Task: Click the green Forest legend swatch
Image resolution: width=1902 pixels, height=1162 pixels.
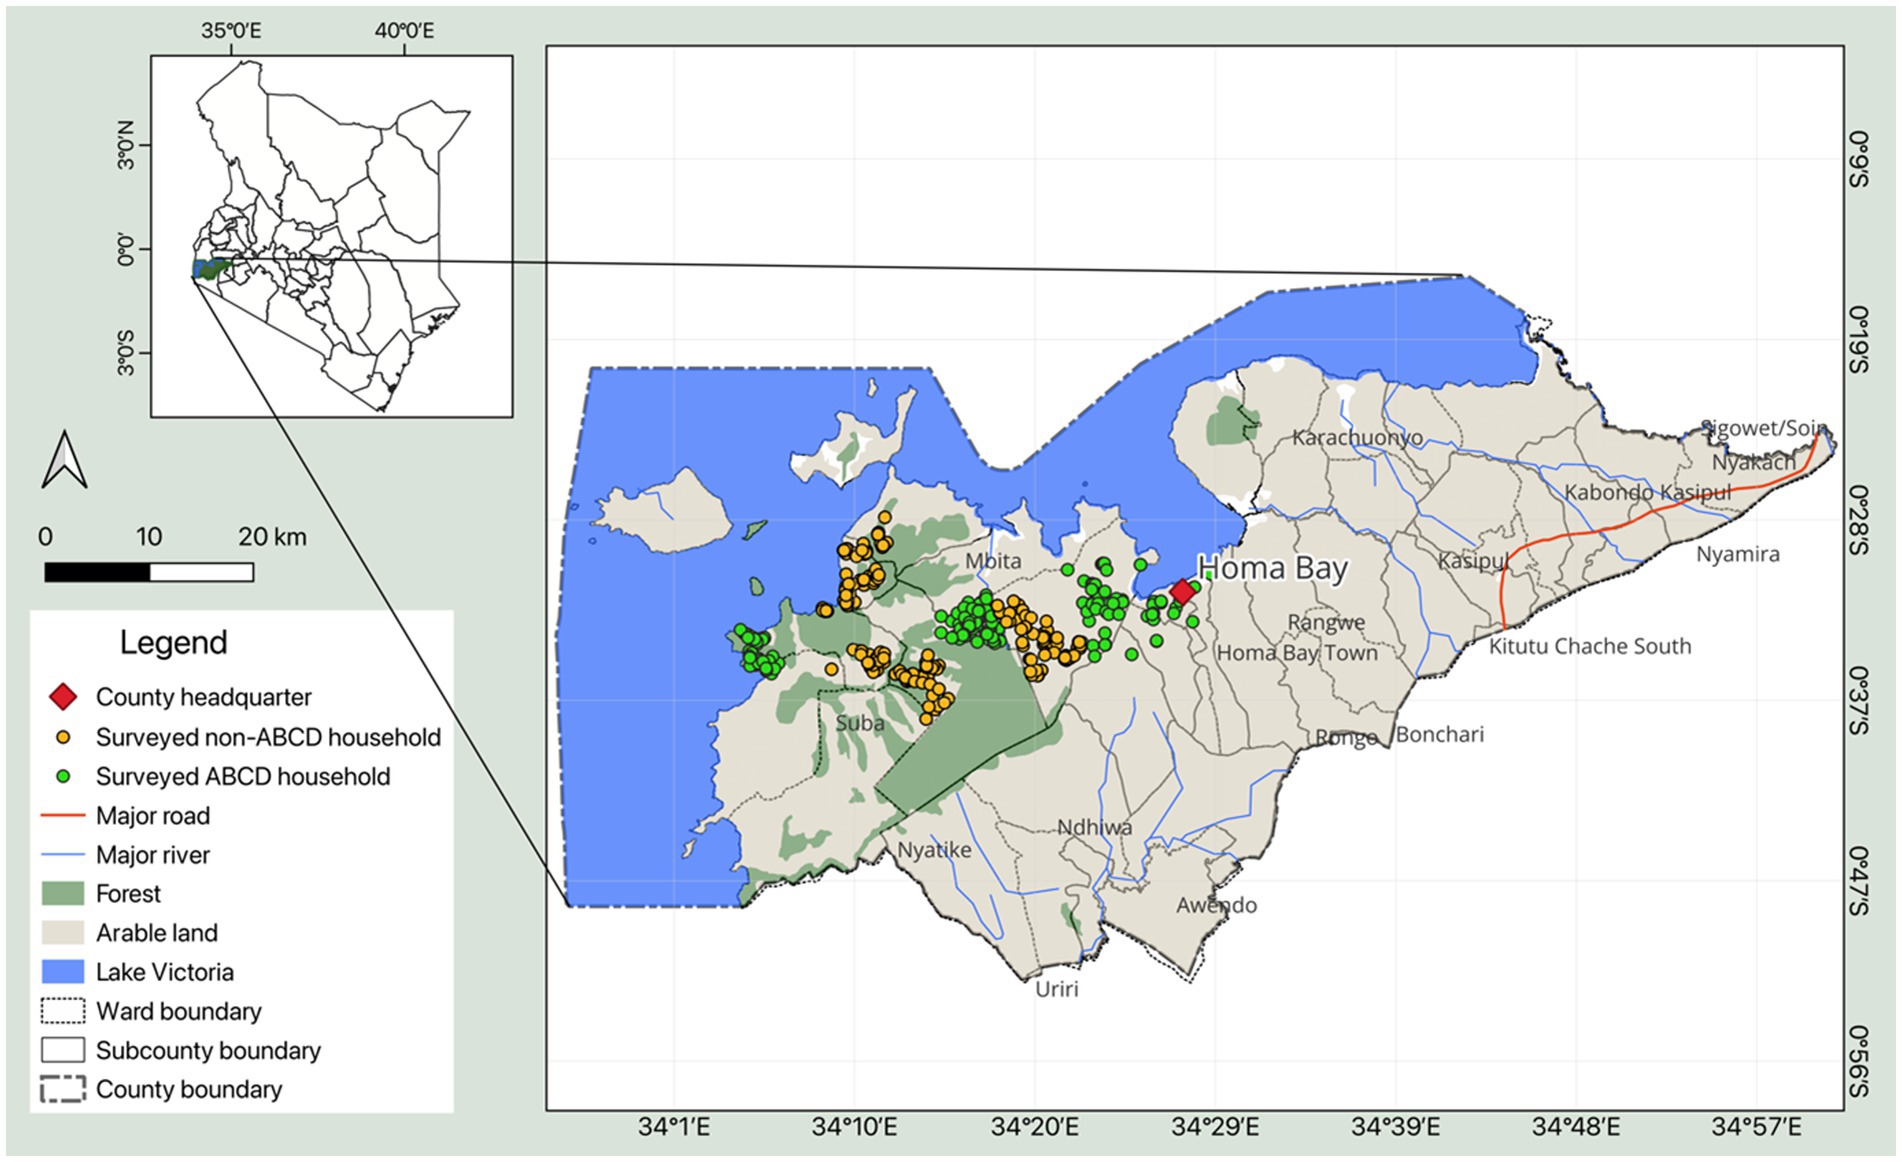Action: (x=62, y=893)
